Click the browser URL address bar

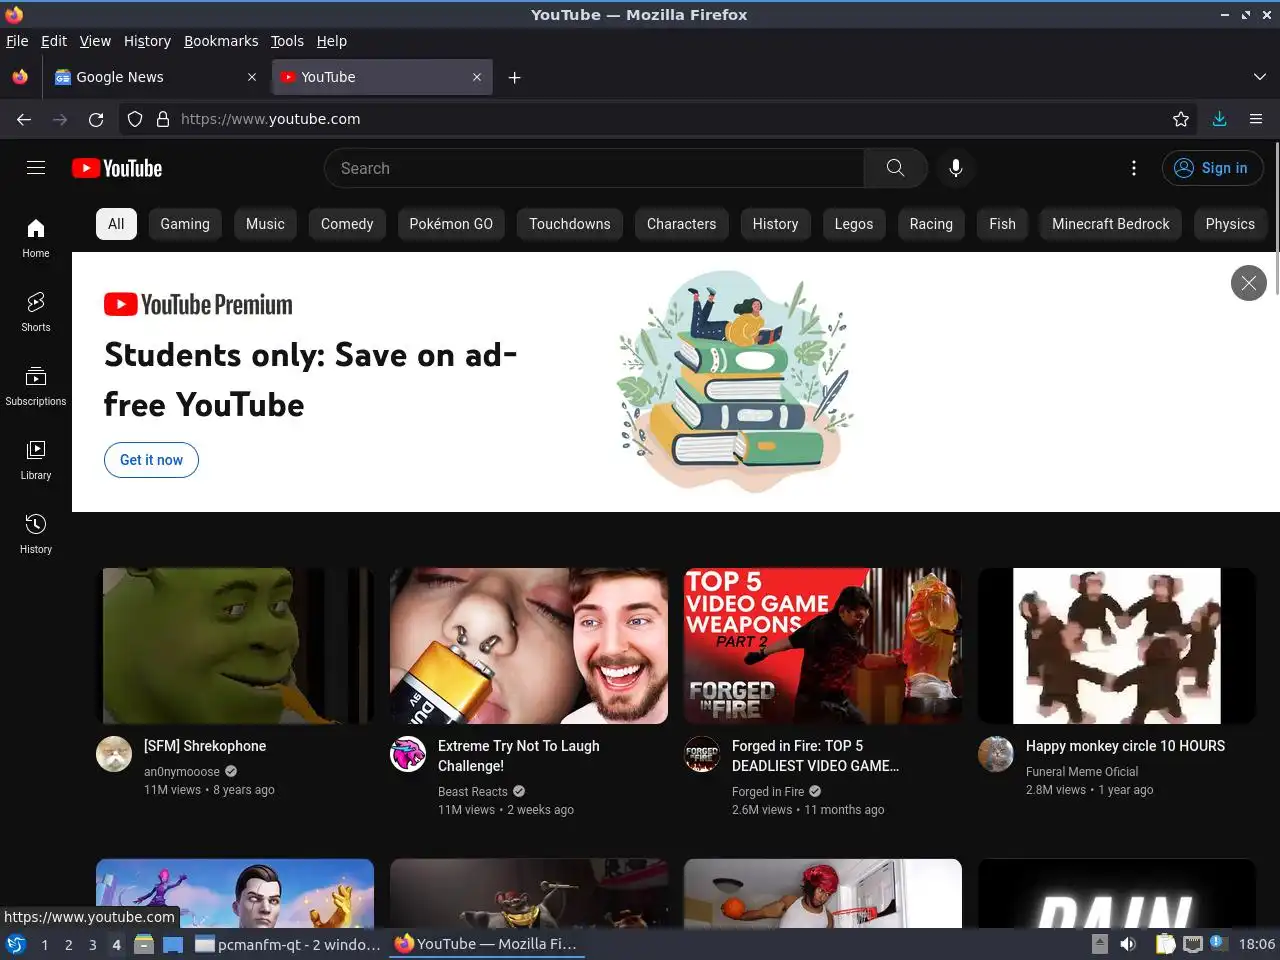coord(660,119)
